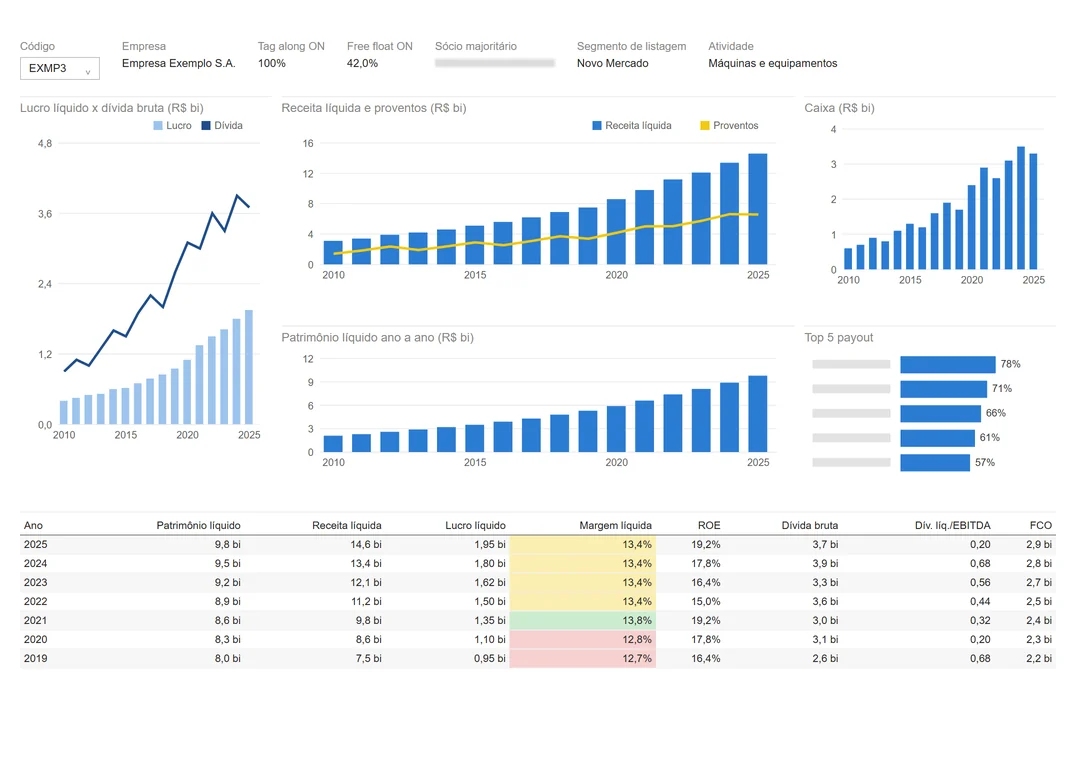Click the 7,5 bi receita value
1076x772 pixels.
click(x=369, y=659)
